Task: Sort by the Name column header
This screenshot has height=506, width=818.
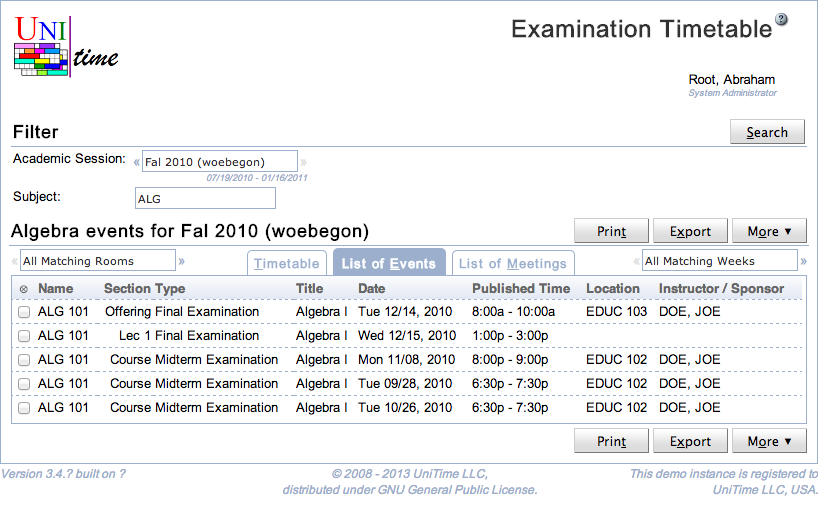Action: coord(55,288)
